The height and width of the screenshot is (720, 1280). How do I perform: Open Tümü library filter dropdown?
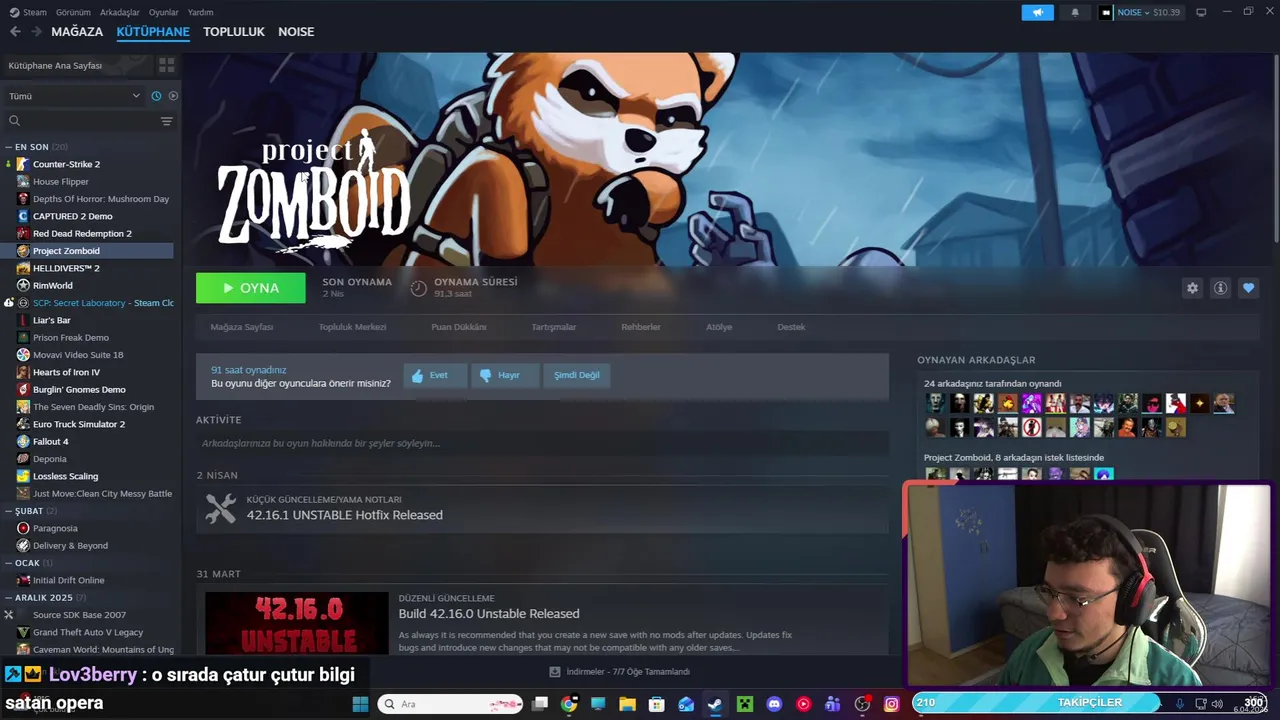click(75, 96)
